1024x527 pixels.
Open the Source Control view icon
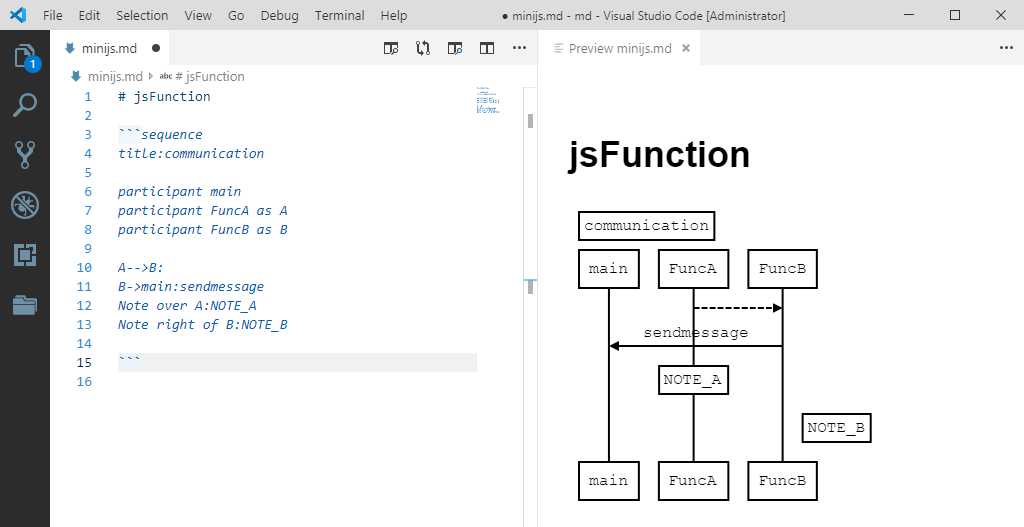pyautogui.click(x=25, y=155)
